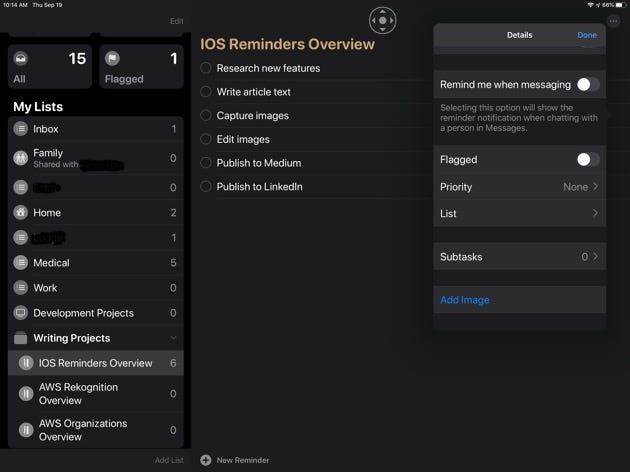This screenshot has height=472, width=630.
Task: Select AWS Organizations Overview list
Action: [96, 430]
